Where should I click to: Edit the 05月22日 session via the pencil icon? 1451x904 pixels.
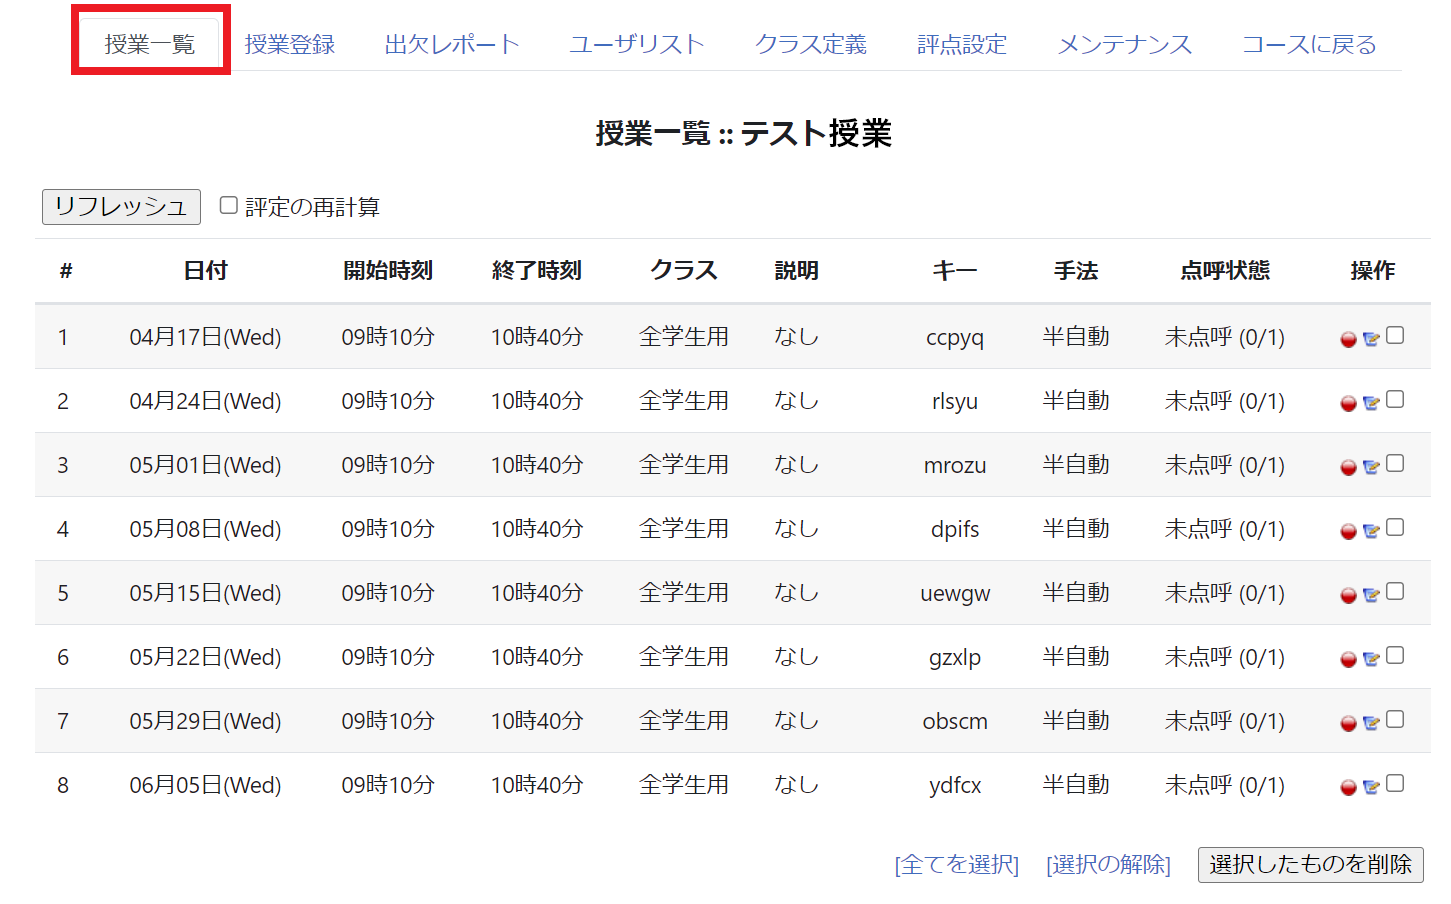[1371, 660]
